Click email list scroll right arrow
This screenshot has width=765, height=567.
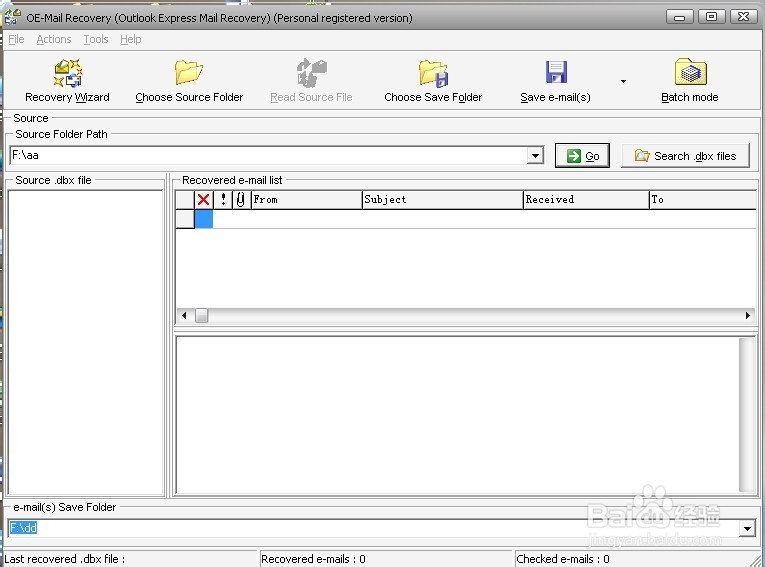pos(747,316)
